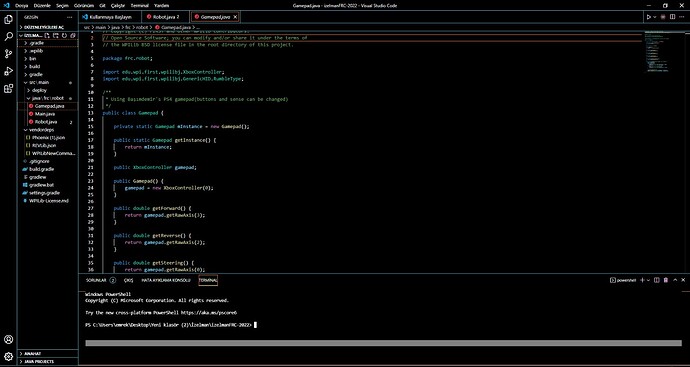Click the code minimap preview

(658, 52)
